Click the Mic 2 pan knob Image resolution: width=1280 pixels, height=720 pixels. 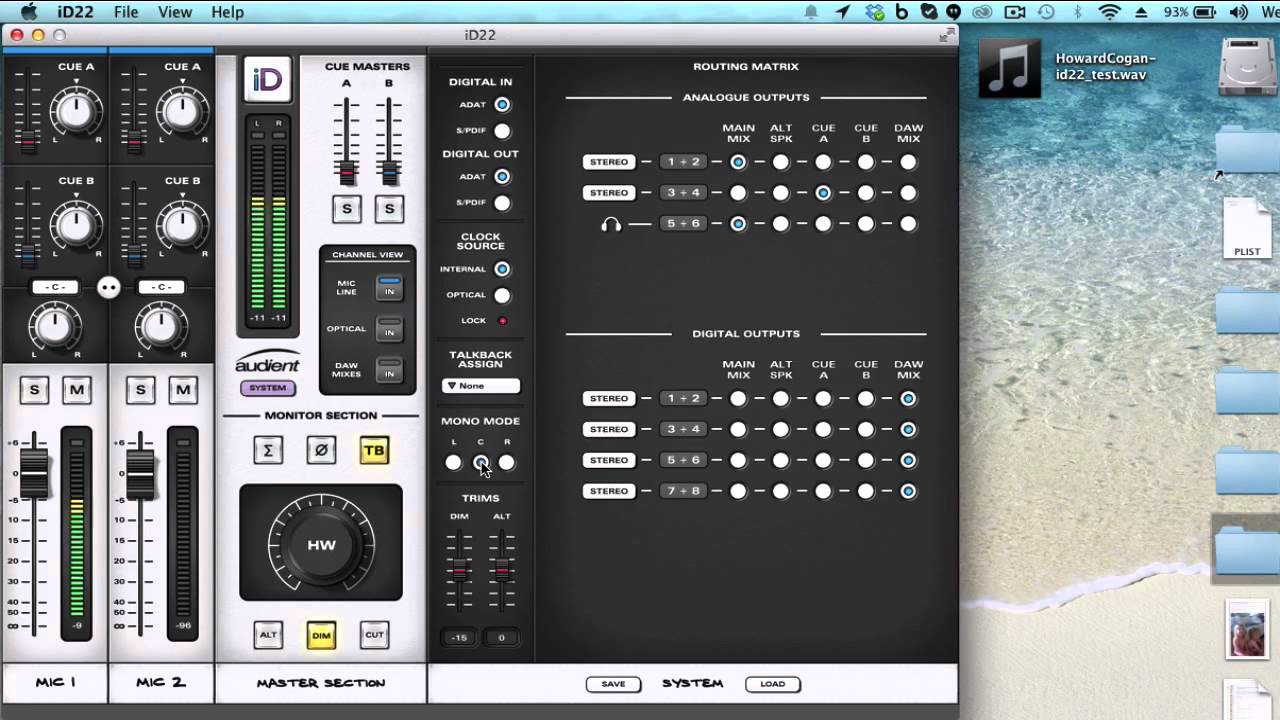pos(161,325)
